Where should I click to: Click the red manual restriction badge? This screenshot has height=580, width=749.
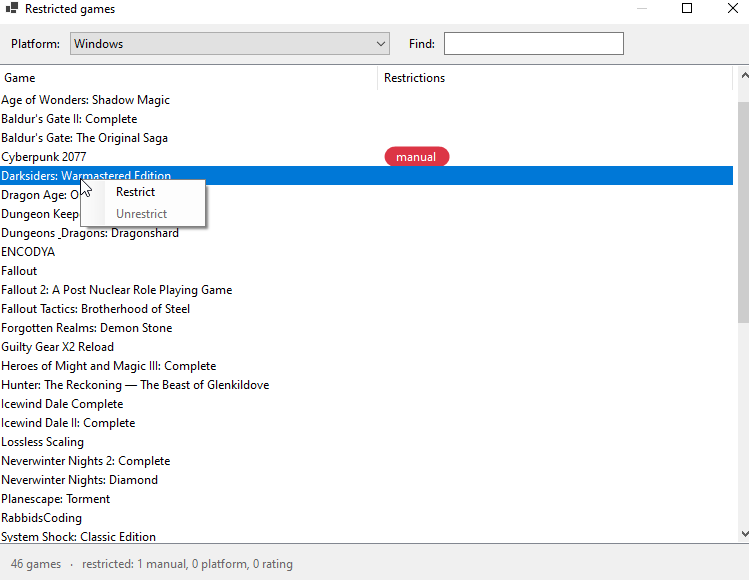pyautogui.click(x=417, y=157)
